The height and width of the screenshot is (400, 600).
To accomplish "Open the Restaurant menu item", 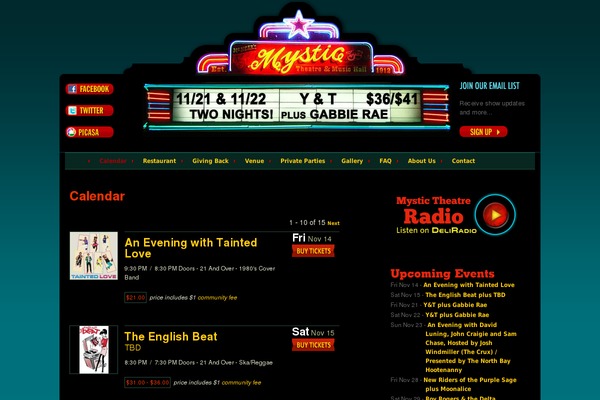I will (159, 161).
